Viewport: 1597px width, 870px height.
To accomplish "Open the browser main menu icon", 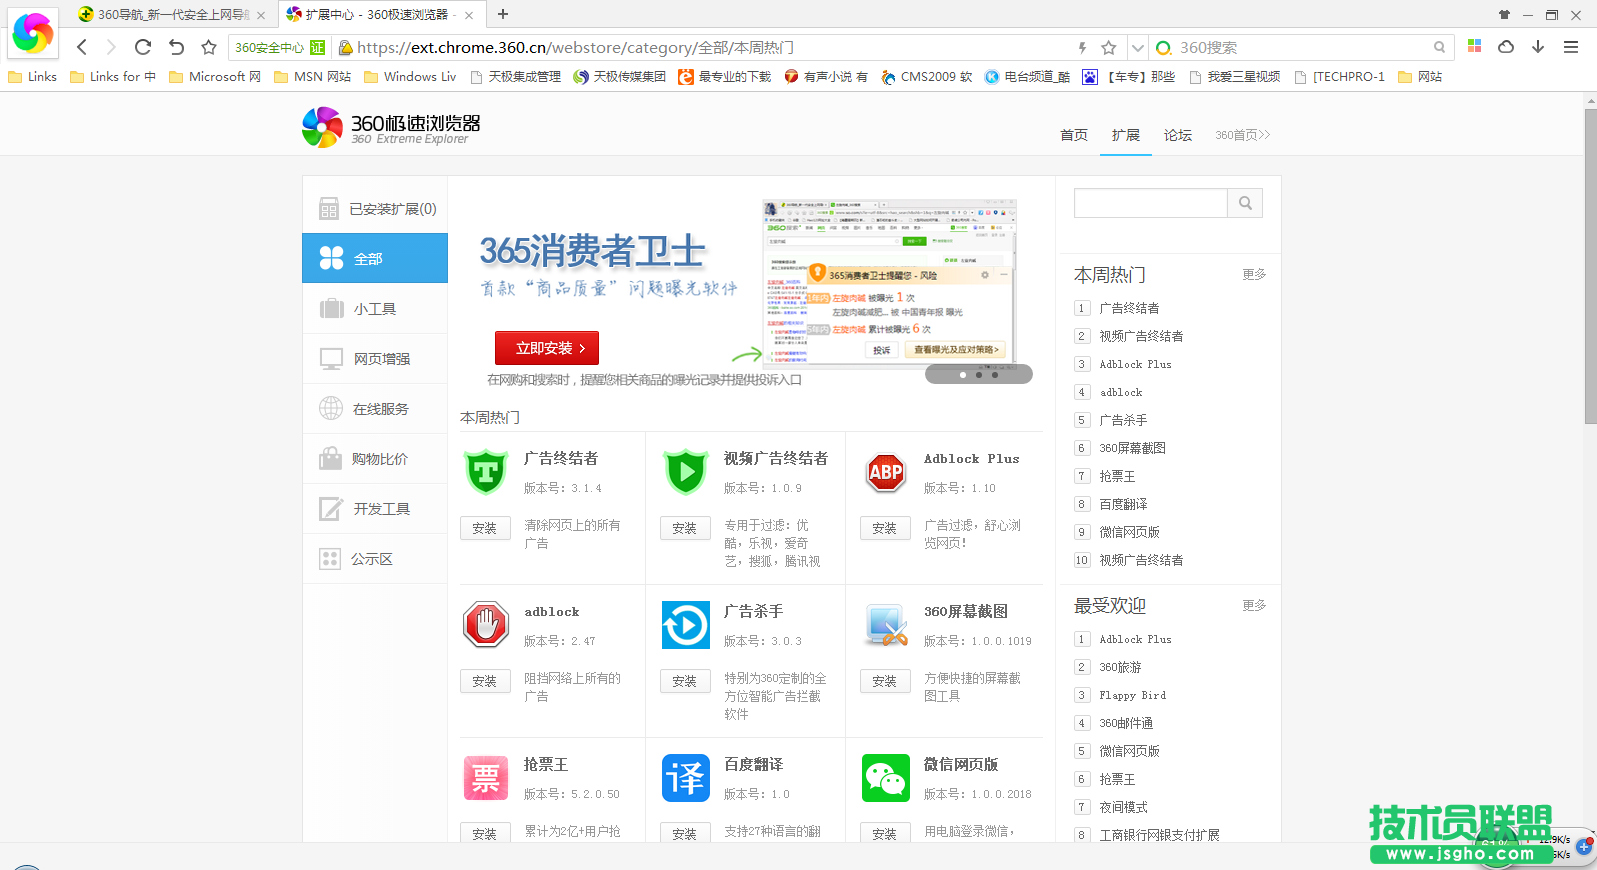I will [x=1571, y=47].
